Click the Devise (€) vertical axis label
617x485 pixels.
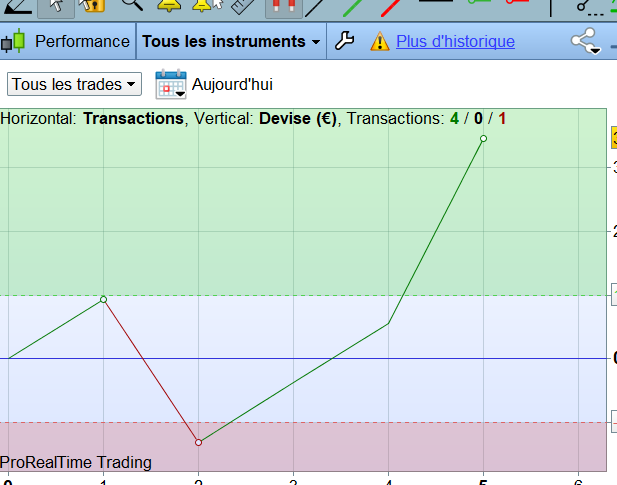coord(298,118)
